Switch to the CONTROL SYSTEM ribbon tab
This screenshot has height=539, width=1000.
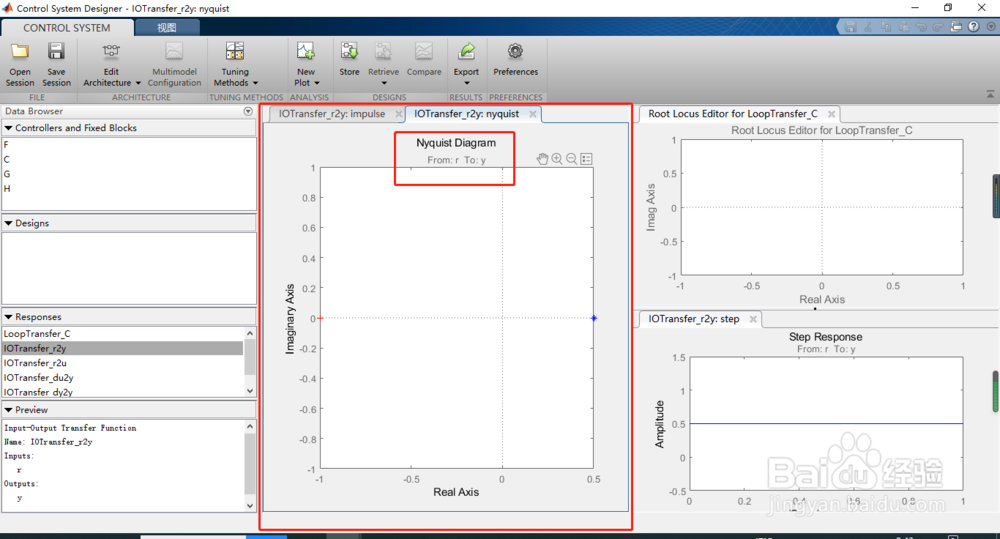(x=67, y=27)
